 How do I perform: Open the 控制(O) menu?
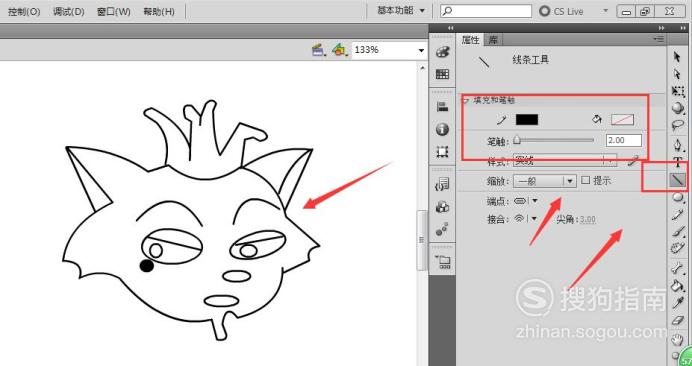[24, 12]
